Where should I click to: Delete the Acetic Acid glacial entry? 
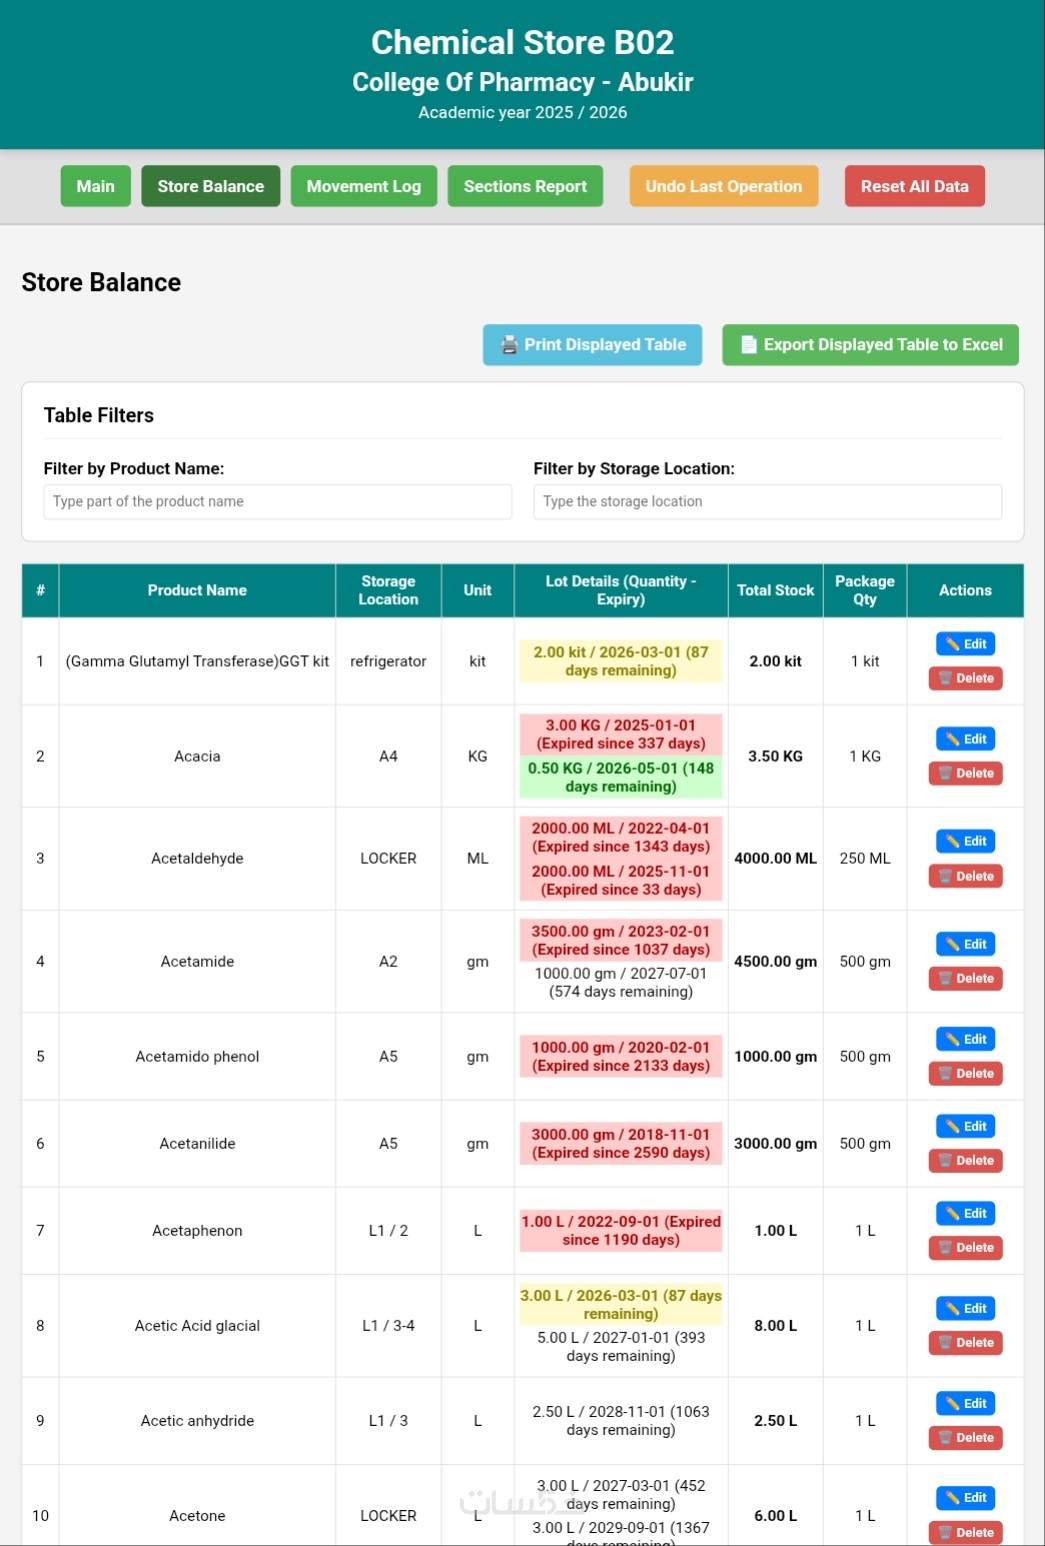[x=965, y=1343]
